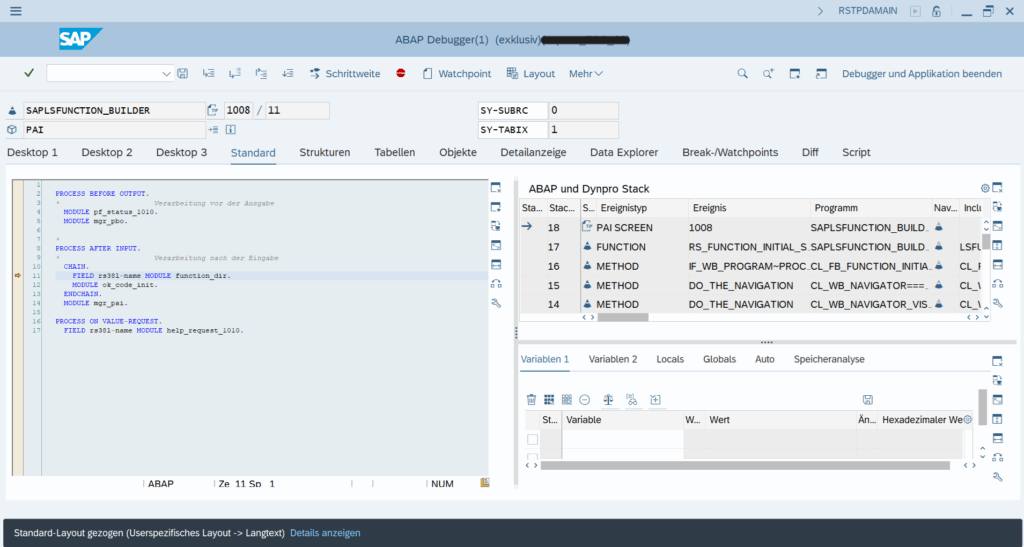The height and width of the screenshot is (547, 1024).
Task: Click source line MODULE mgr_pai
Action: click(95, 303)
